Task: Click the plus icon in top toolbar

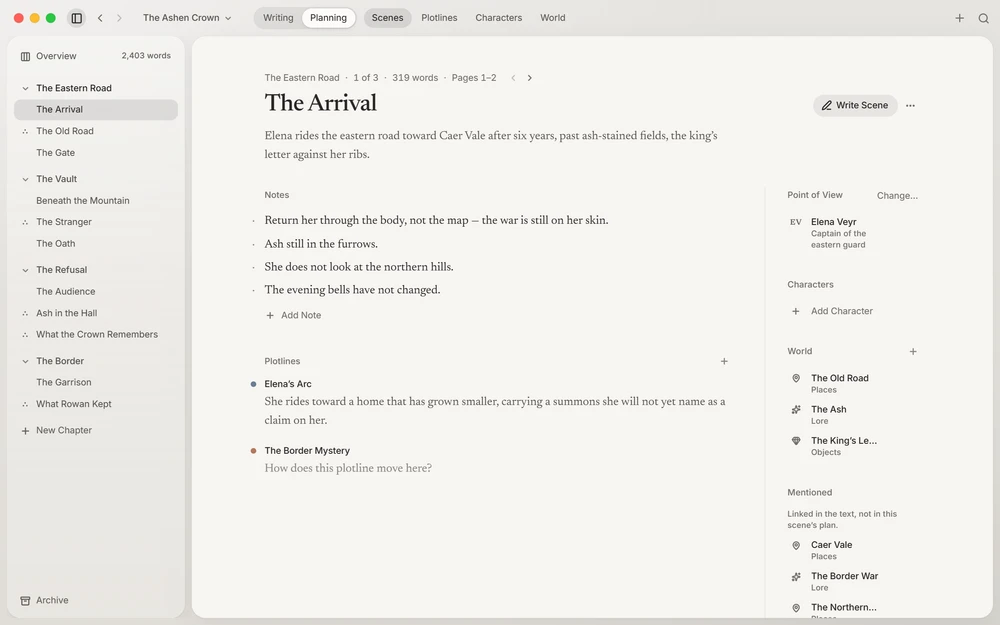Action: click(959, 18)
